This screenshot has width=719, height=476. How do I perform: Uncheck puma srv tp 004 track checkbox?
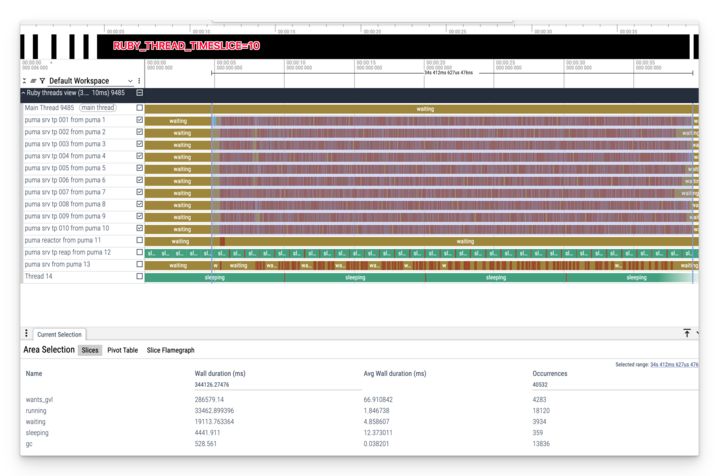(x=139, y=156)
